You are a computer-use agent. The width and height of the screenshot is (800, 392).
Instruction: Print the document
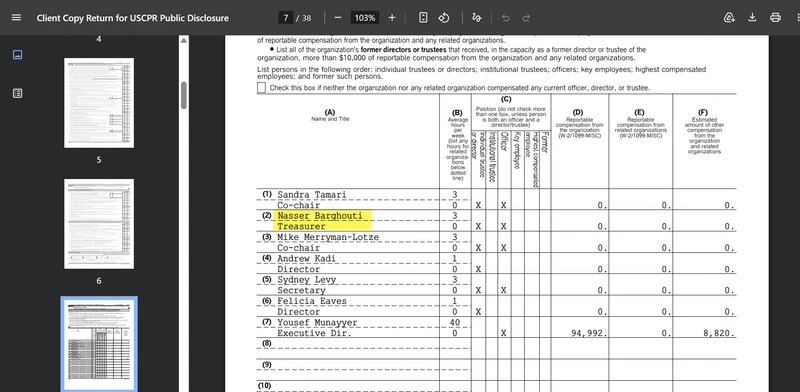click(776, 17)
